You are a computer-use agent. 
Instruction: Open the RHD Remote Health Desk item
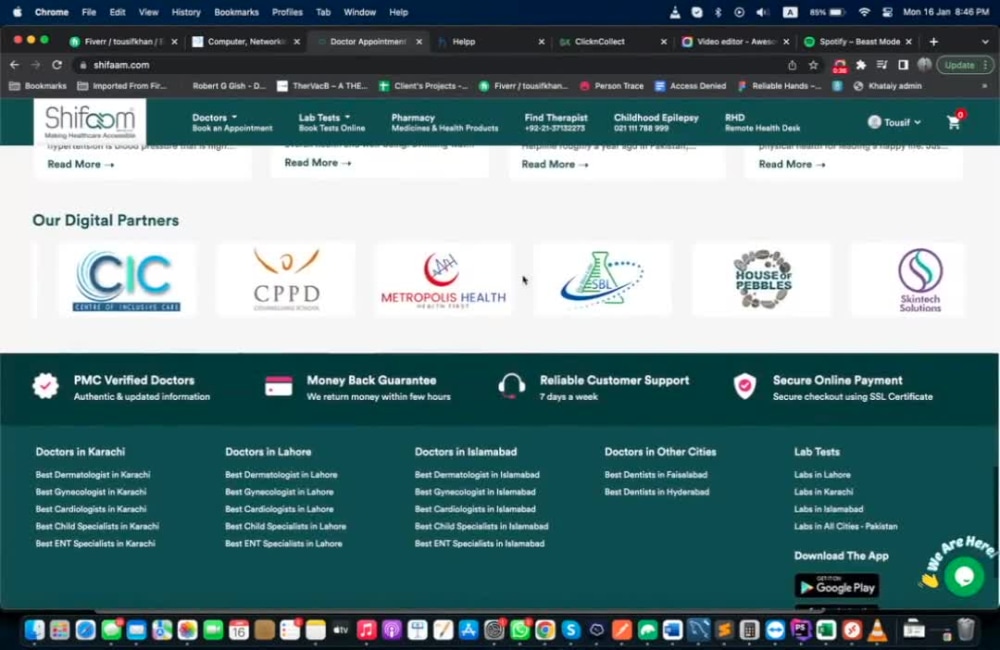click(x=762, y=122)
